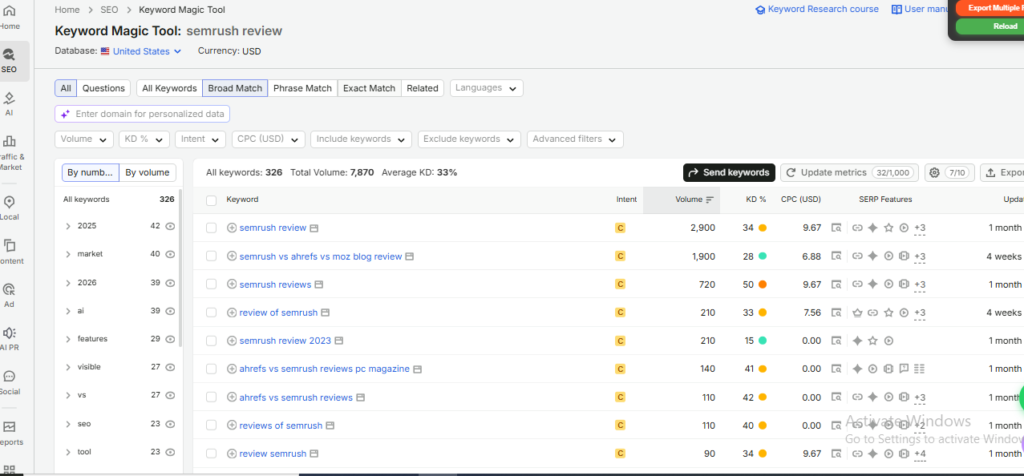Click the Update metrics button

coord(849,172)
